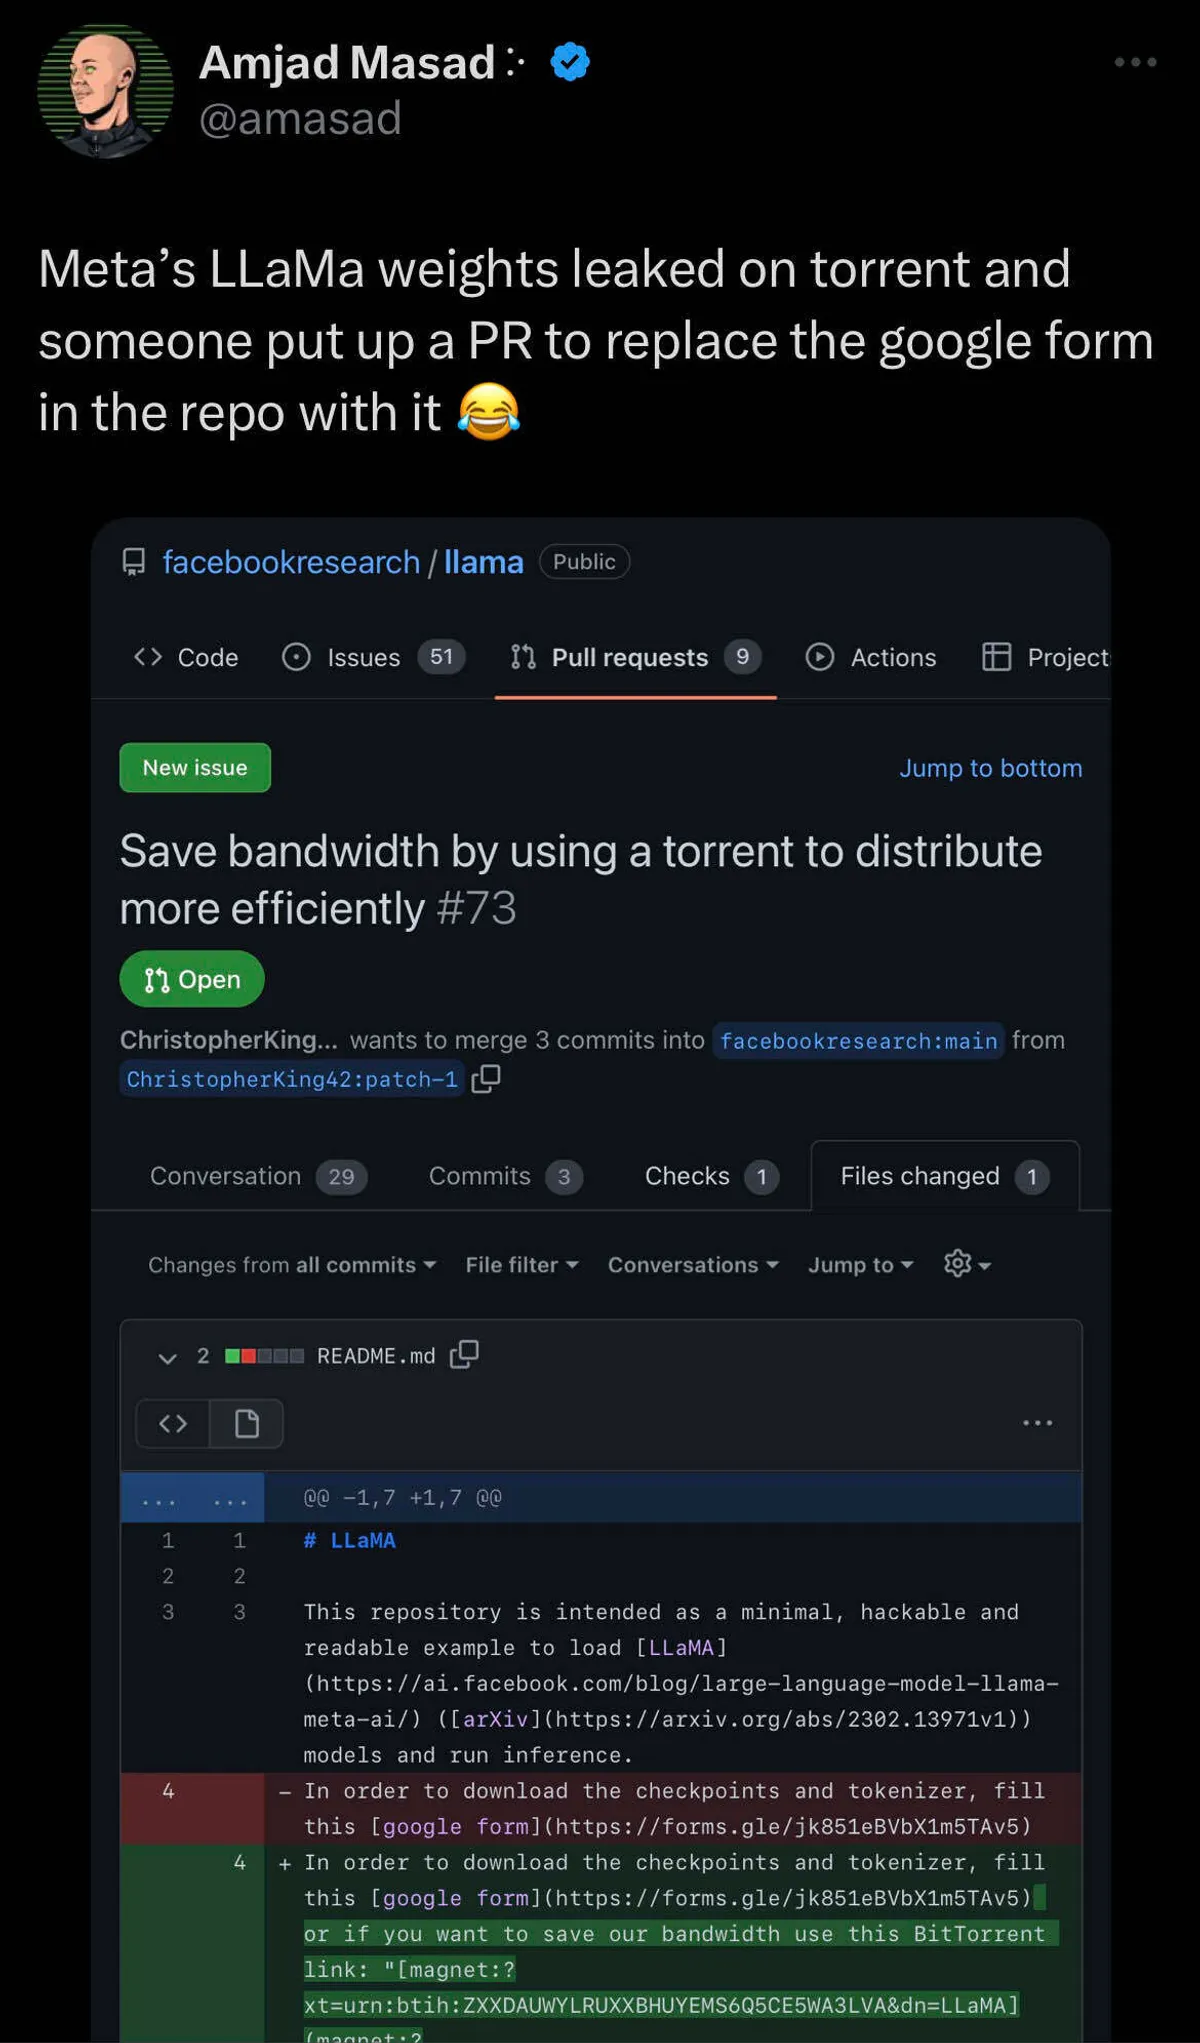Viewport: 1200px width, 2043px height.
Task: Click the 'Jump to bottom' link
Action: (x=990, y=768)
